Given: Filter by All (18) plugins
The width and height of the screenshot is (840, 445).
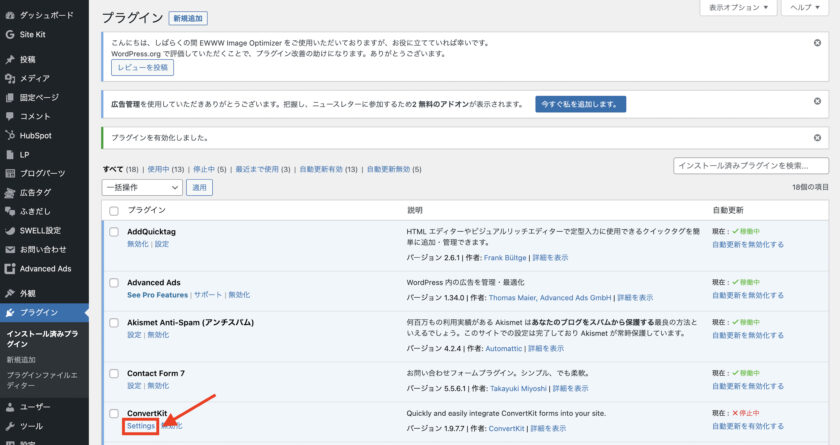Looking at the screenshot, I should pyautogui.click(x=121, y=169).
